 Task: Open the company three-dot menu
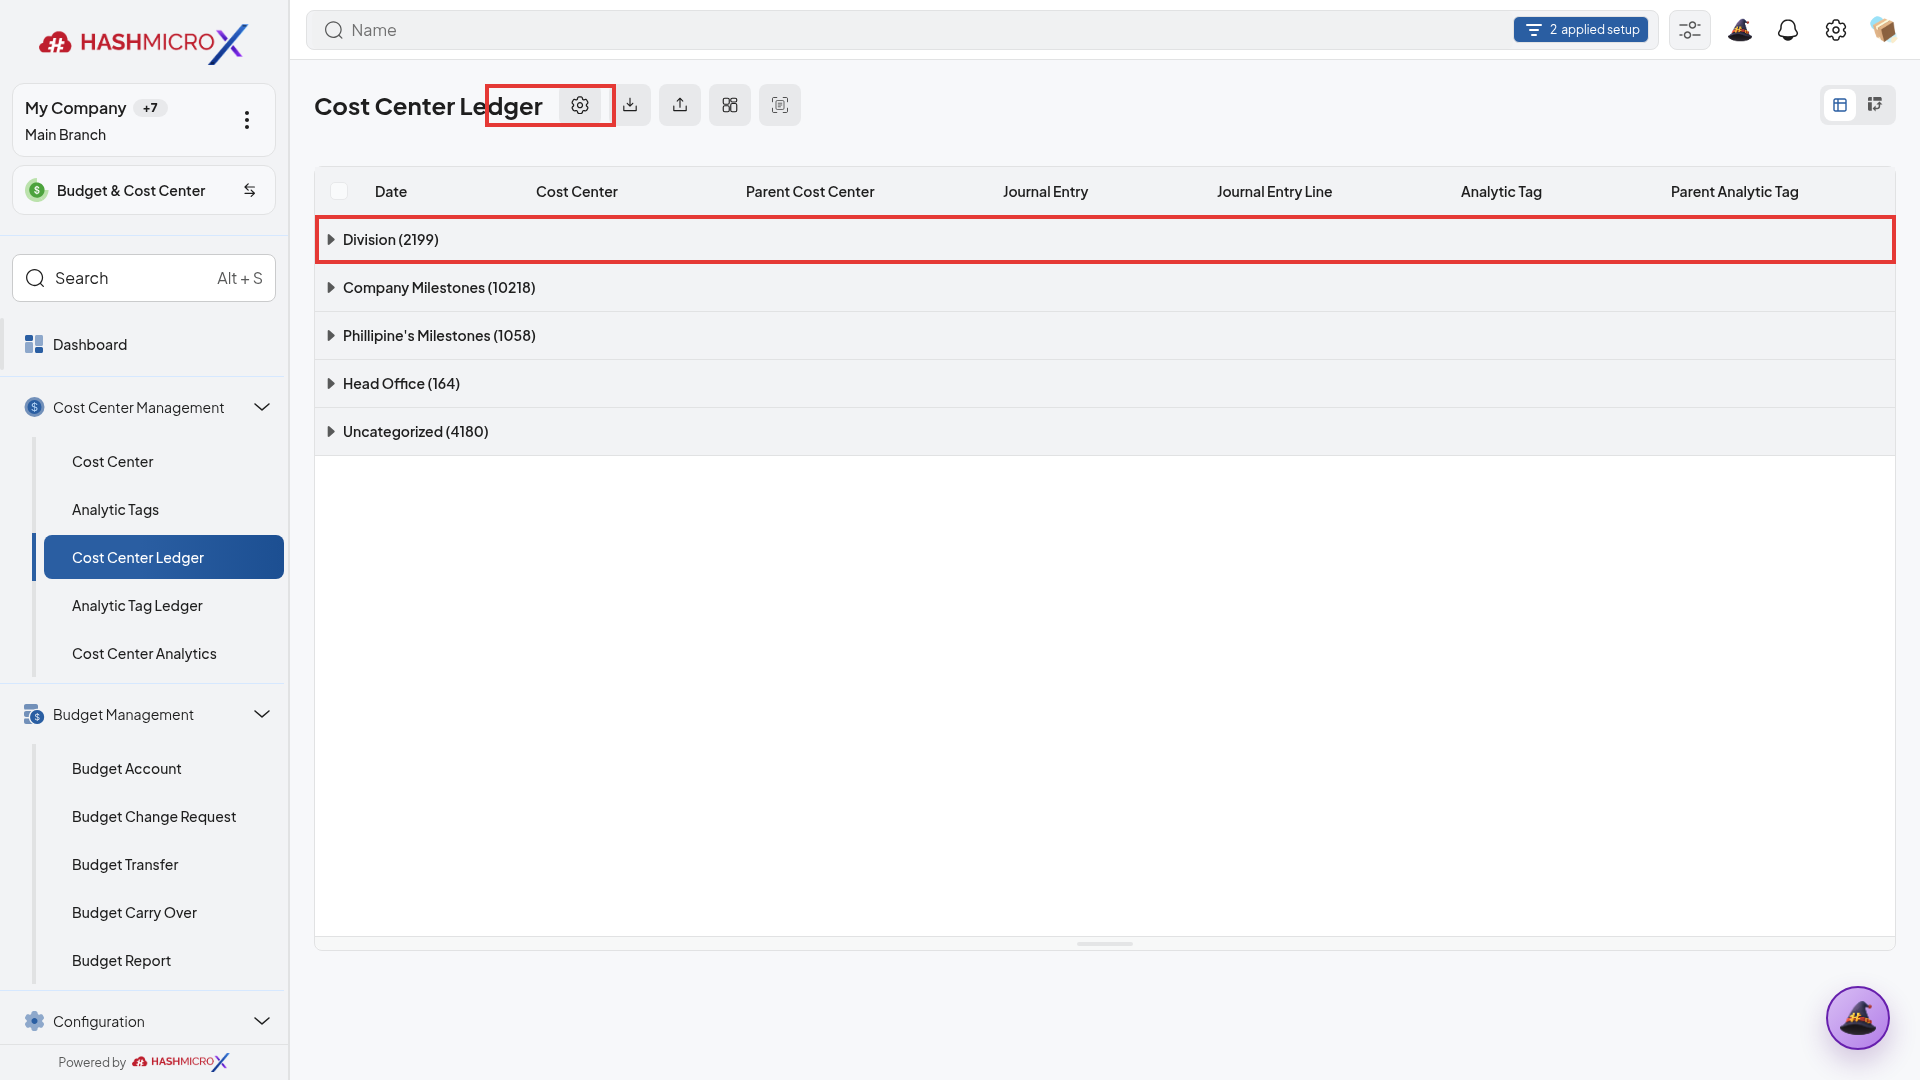click(247, 120)
